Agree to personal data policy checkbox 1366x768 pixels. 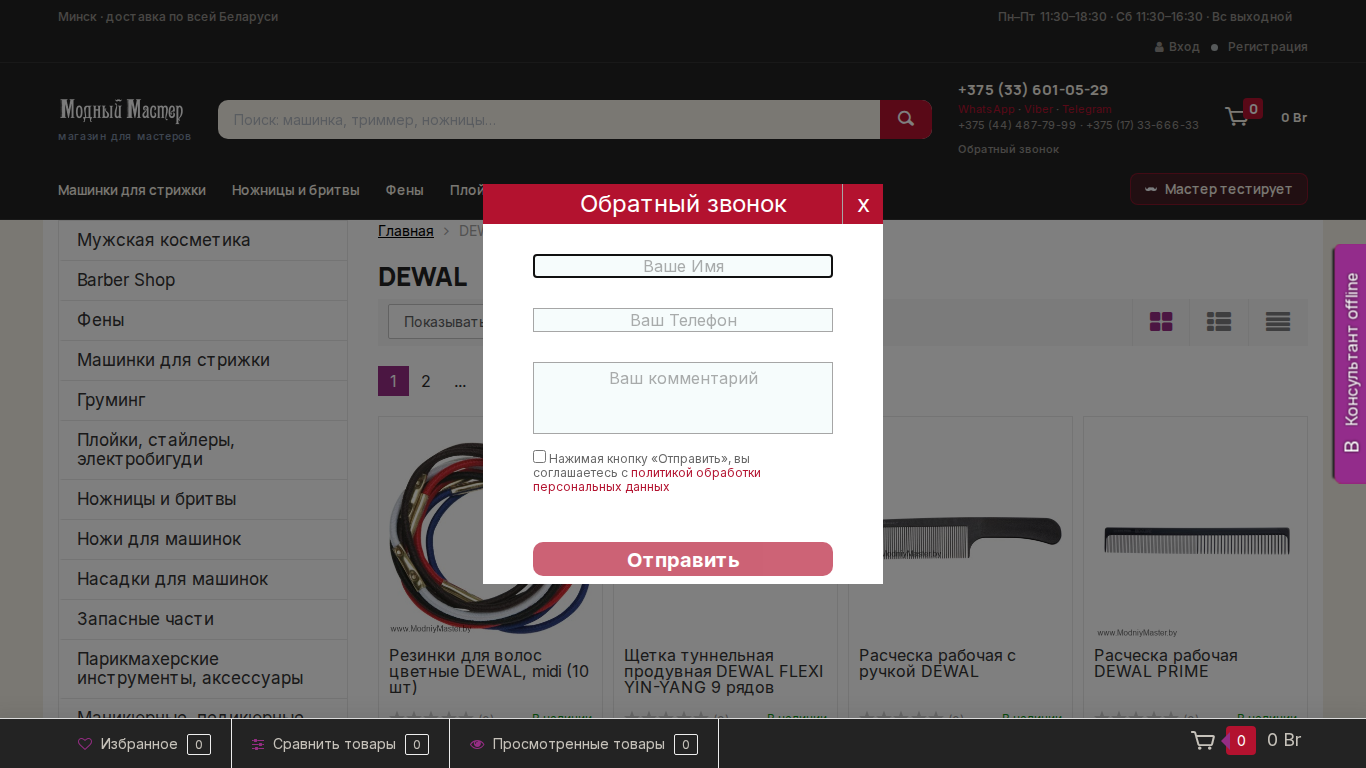[539, 456]
